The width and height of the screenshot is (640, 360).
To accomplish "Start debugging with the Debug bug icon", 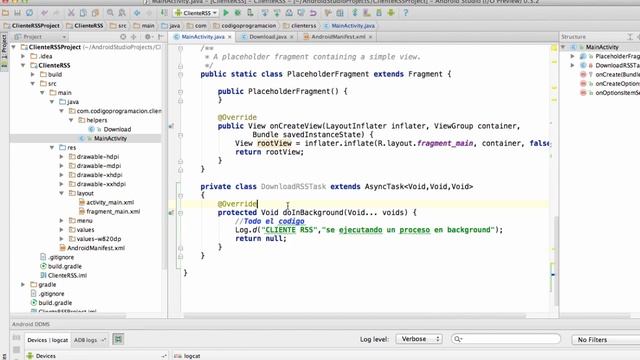I will pyautogui.click(x=238, y=13).
